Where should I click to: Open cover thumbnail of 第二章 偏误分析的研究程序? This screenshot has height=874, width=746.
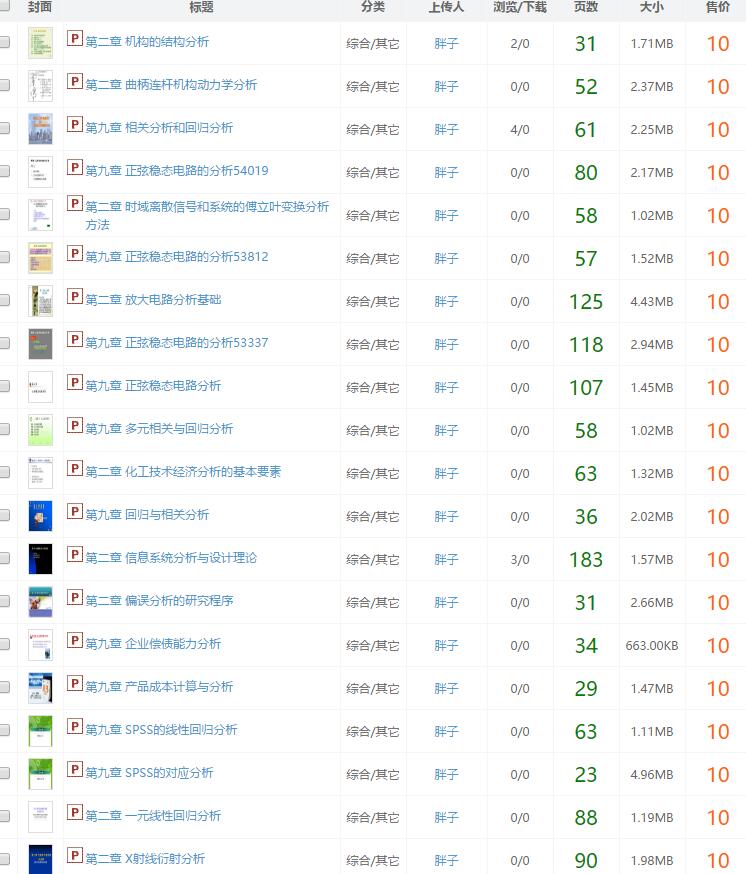[40, 602]
